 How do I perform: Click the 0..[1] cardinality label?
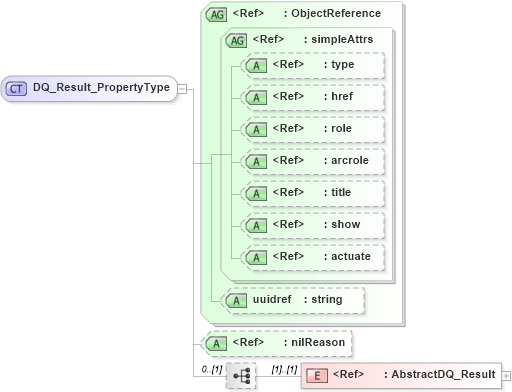point(212,369)
